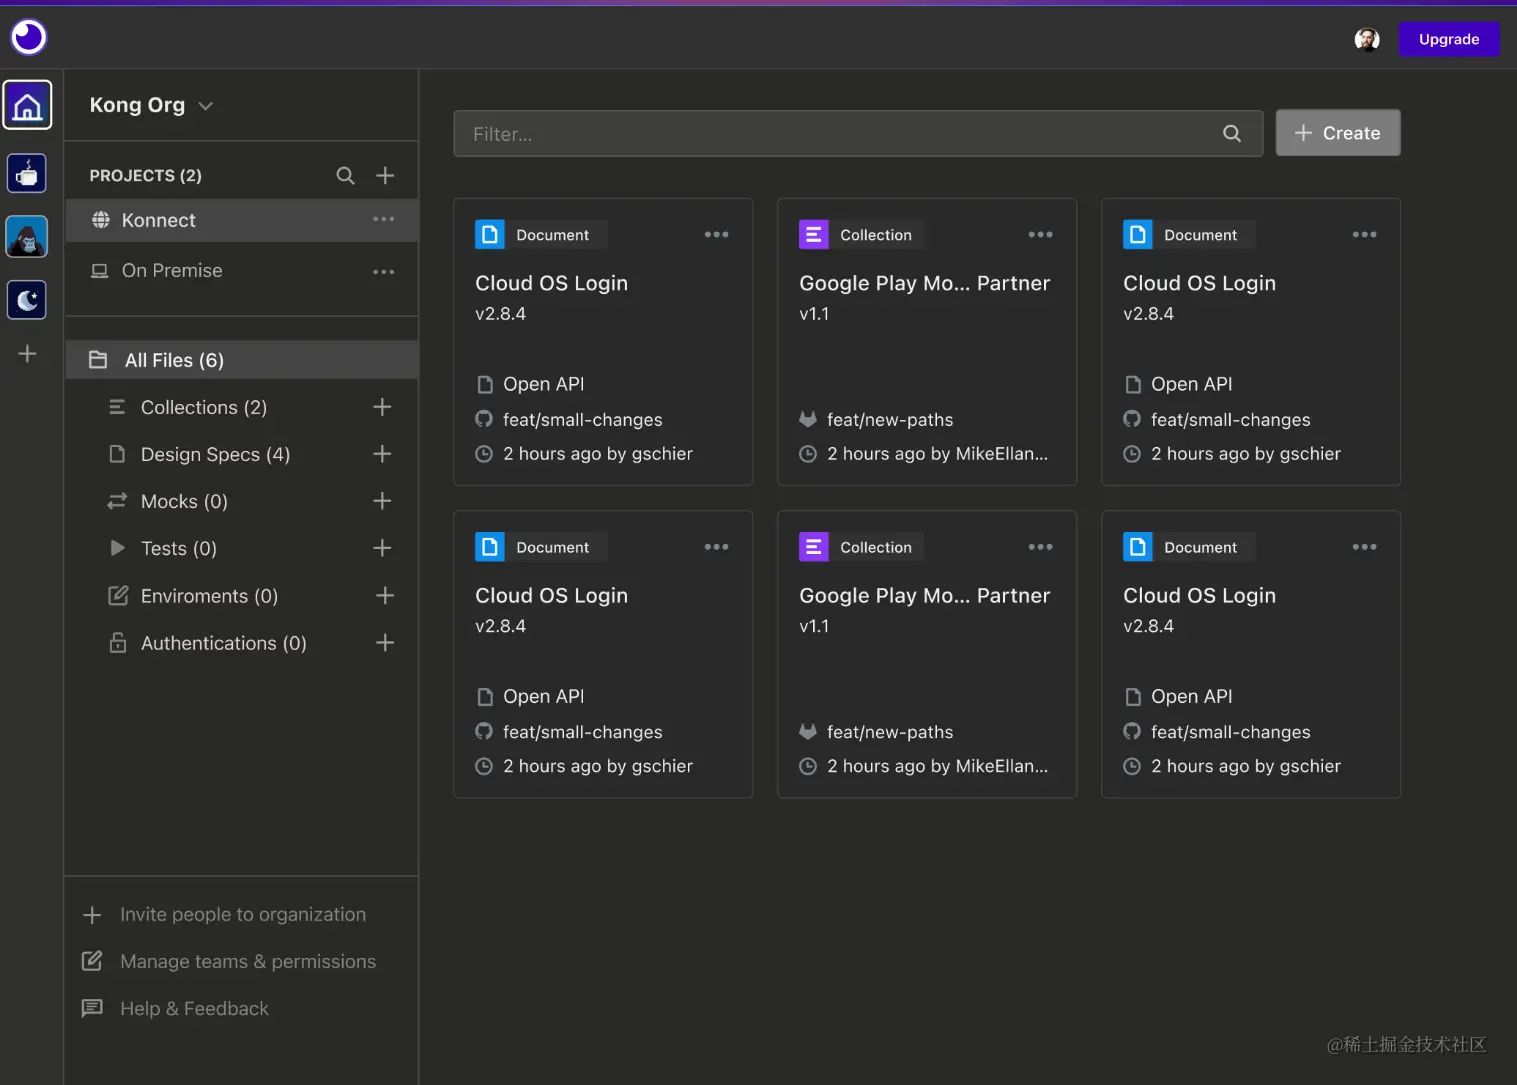Image resolution: width=1517 pixels, height=1085 pixels.
Task: Click feat/new-paths branch on top Google Play card
Action: pos(890,420)
